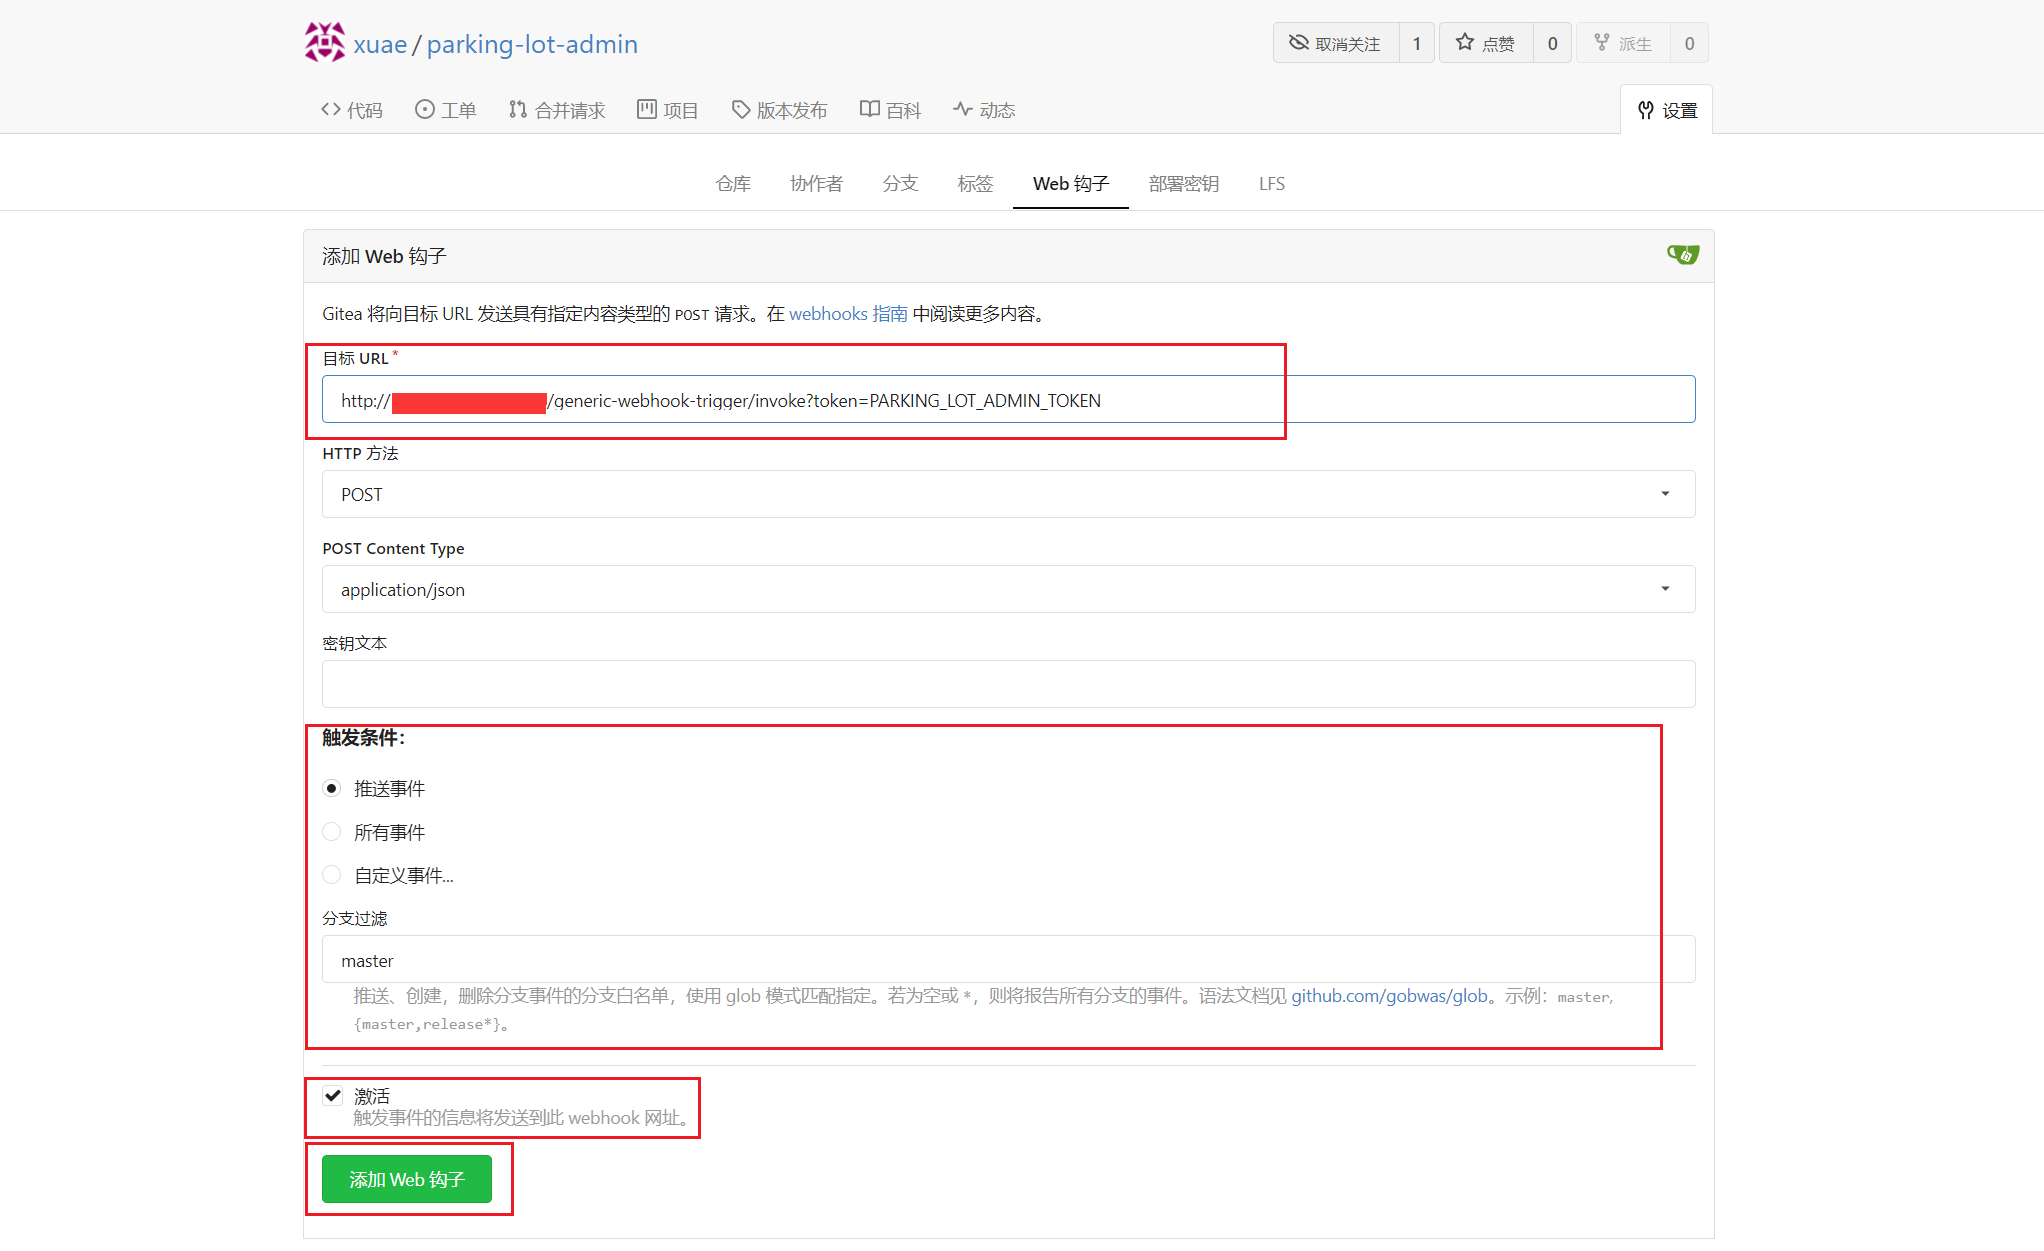The image size is (2044, 1251).
Task: Click the watchers count 1
Action: (1416, 43)
